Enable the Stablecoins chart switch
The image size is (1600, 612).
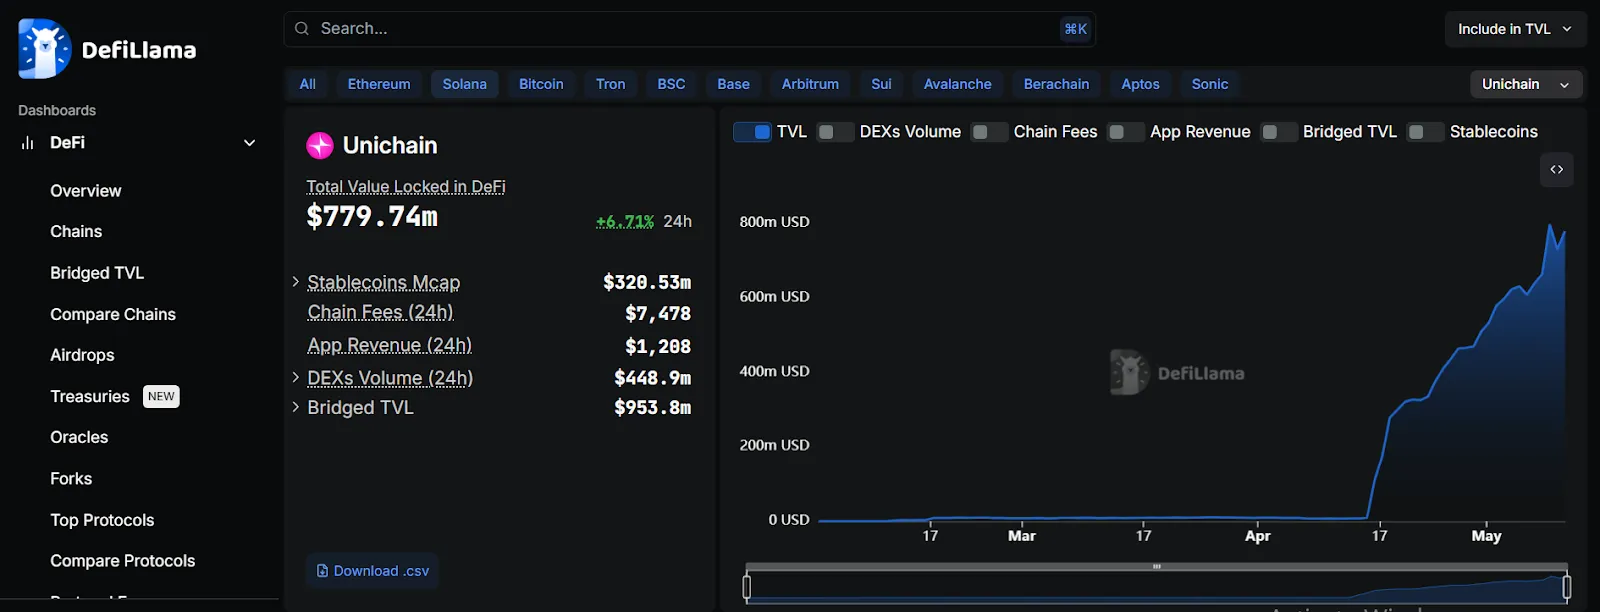pos(1425,132)
